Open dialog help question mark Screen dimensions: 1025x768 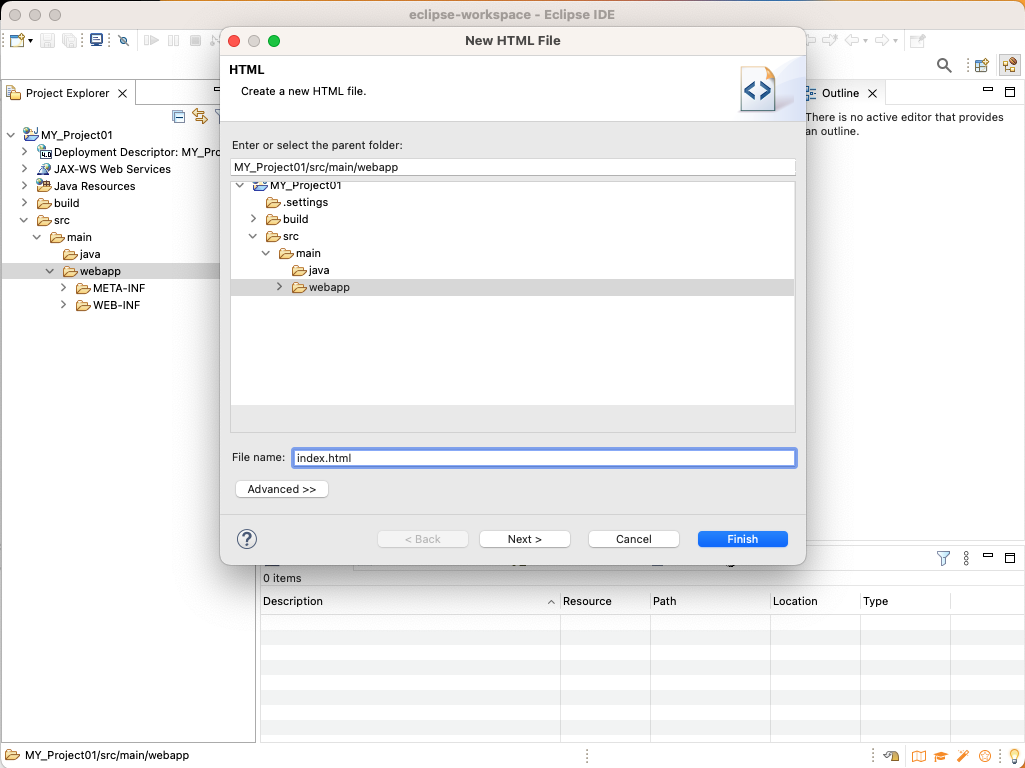(246, 539)
